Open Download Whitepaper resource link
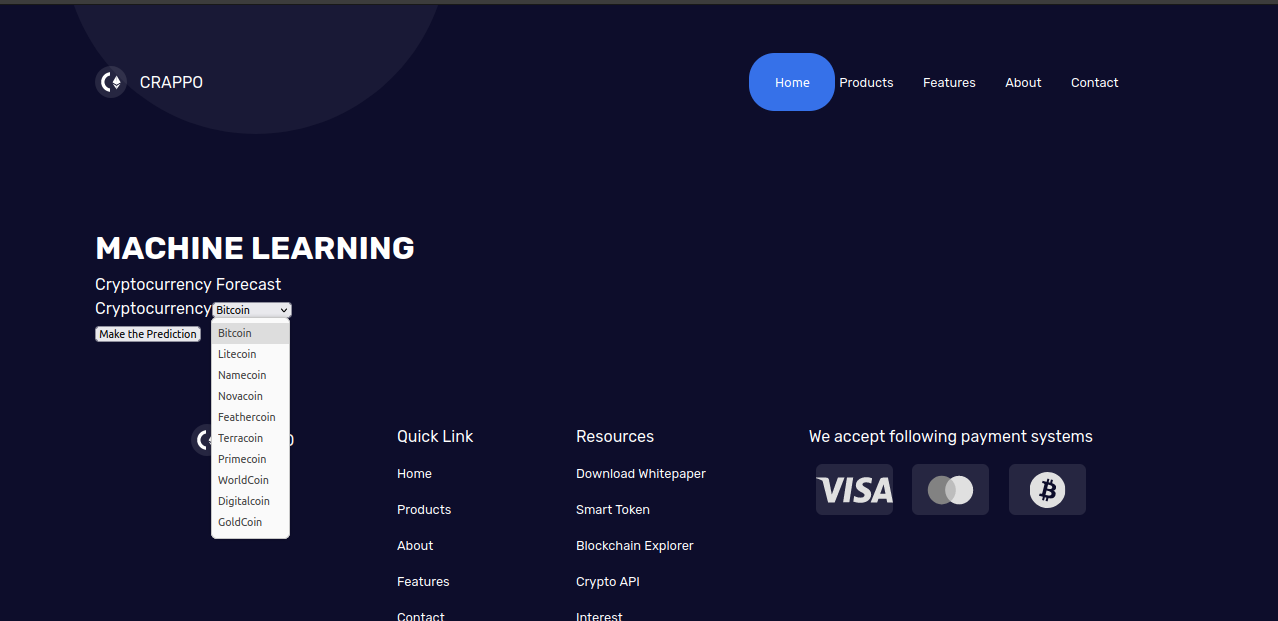The image size is (1278, 621). point(641,474)
